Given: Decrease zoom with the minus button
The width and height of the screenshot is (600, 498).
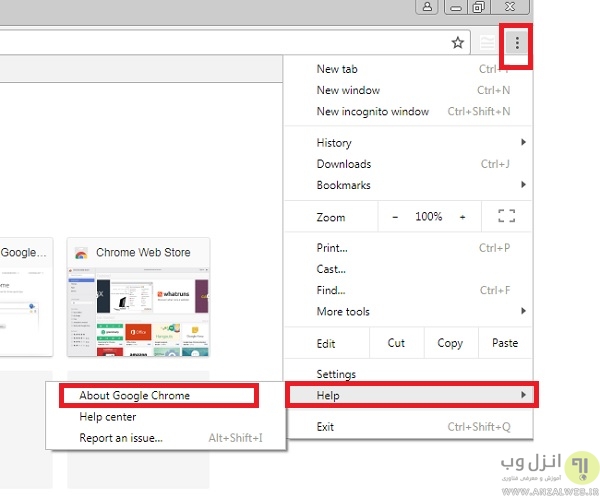Looking at the screenshot, I should [x=395, y=217].
